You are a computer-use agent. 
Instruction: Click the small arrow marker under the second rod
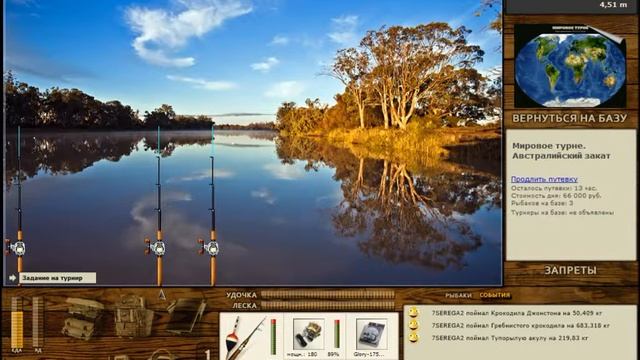(162, 294)
